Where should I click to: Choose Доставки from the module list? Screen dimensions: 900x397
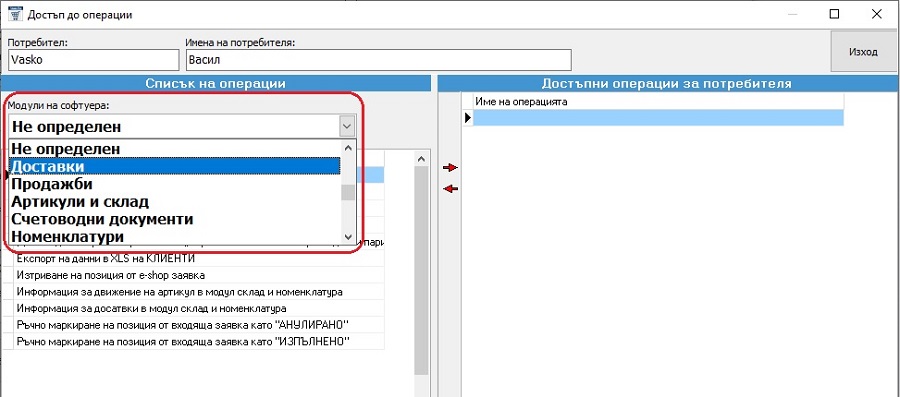pyautogui.click(x=174, y=166)
